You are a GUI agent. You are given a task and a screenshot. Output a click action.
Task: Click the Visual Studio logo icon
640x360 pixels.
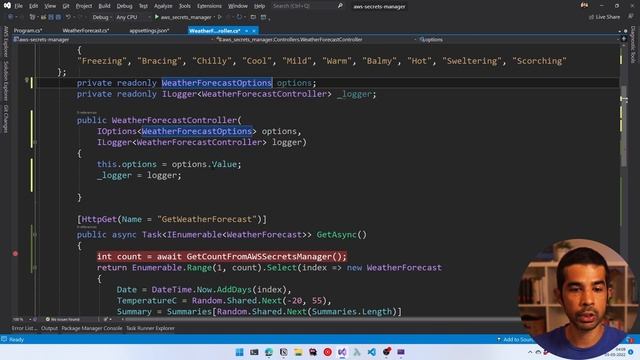point(7,6)
